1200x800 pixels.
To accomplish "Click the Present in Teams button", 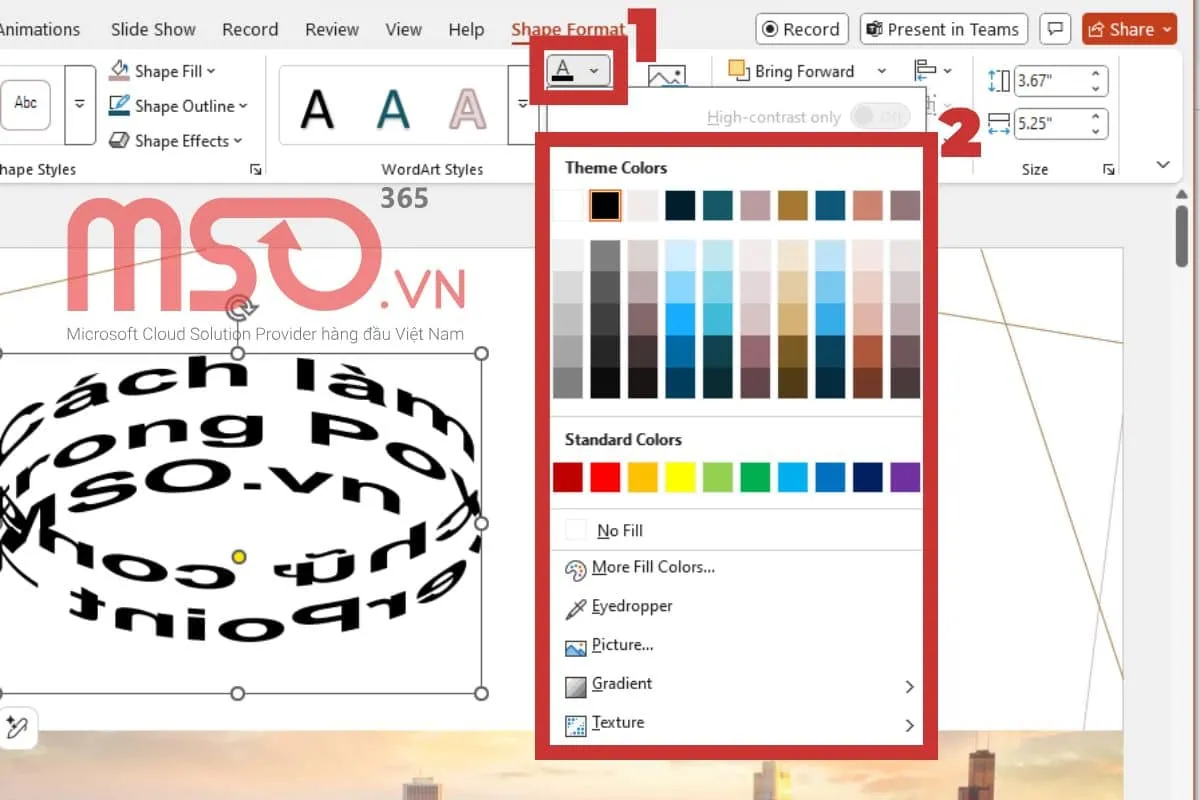I will tap(942, 29).
